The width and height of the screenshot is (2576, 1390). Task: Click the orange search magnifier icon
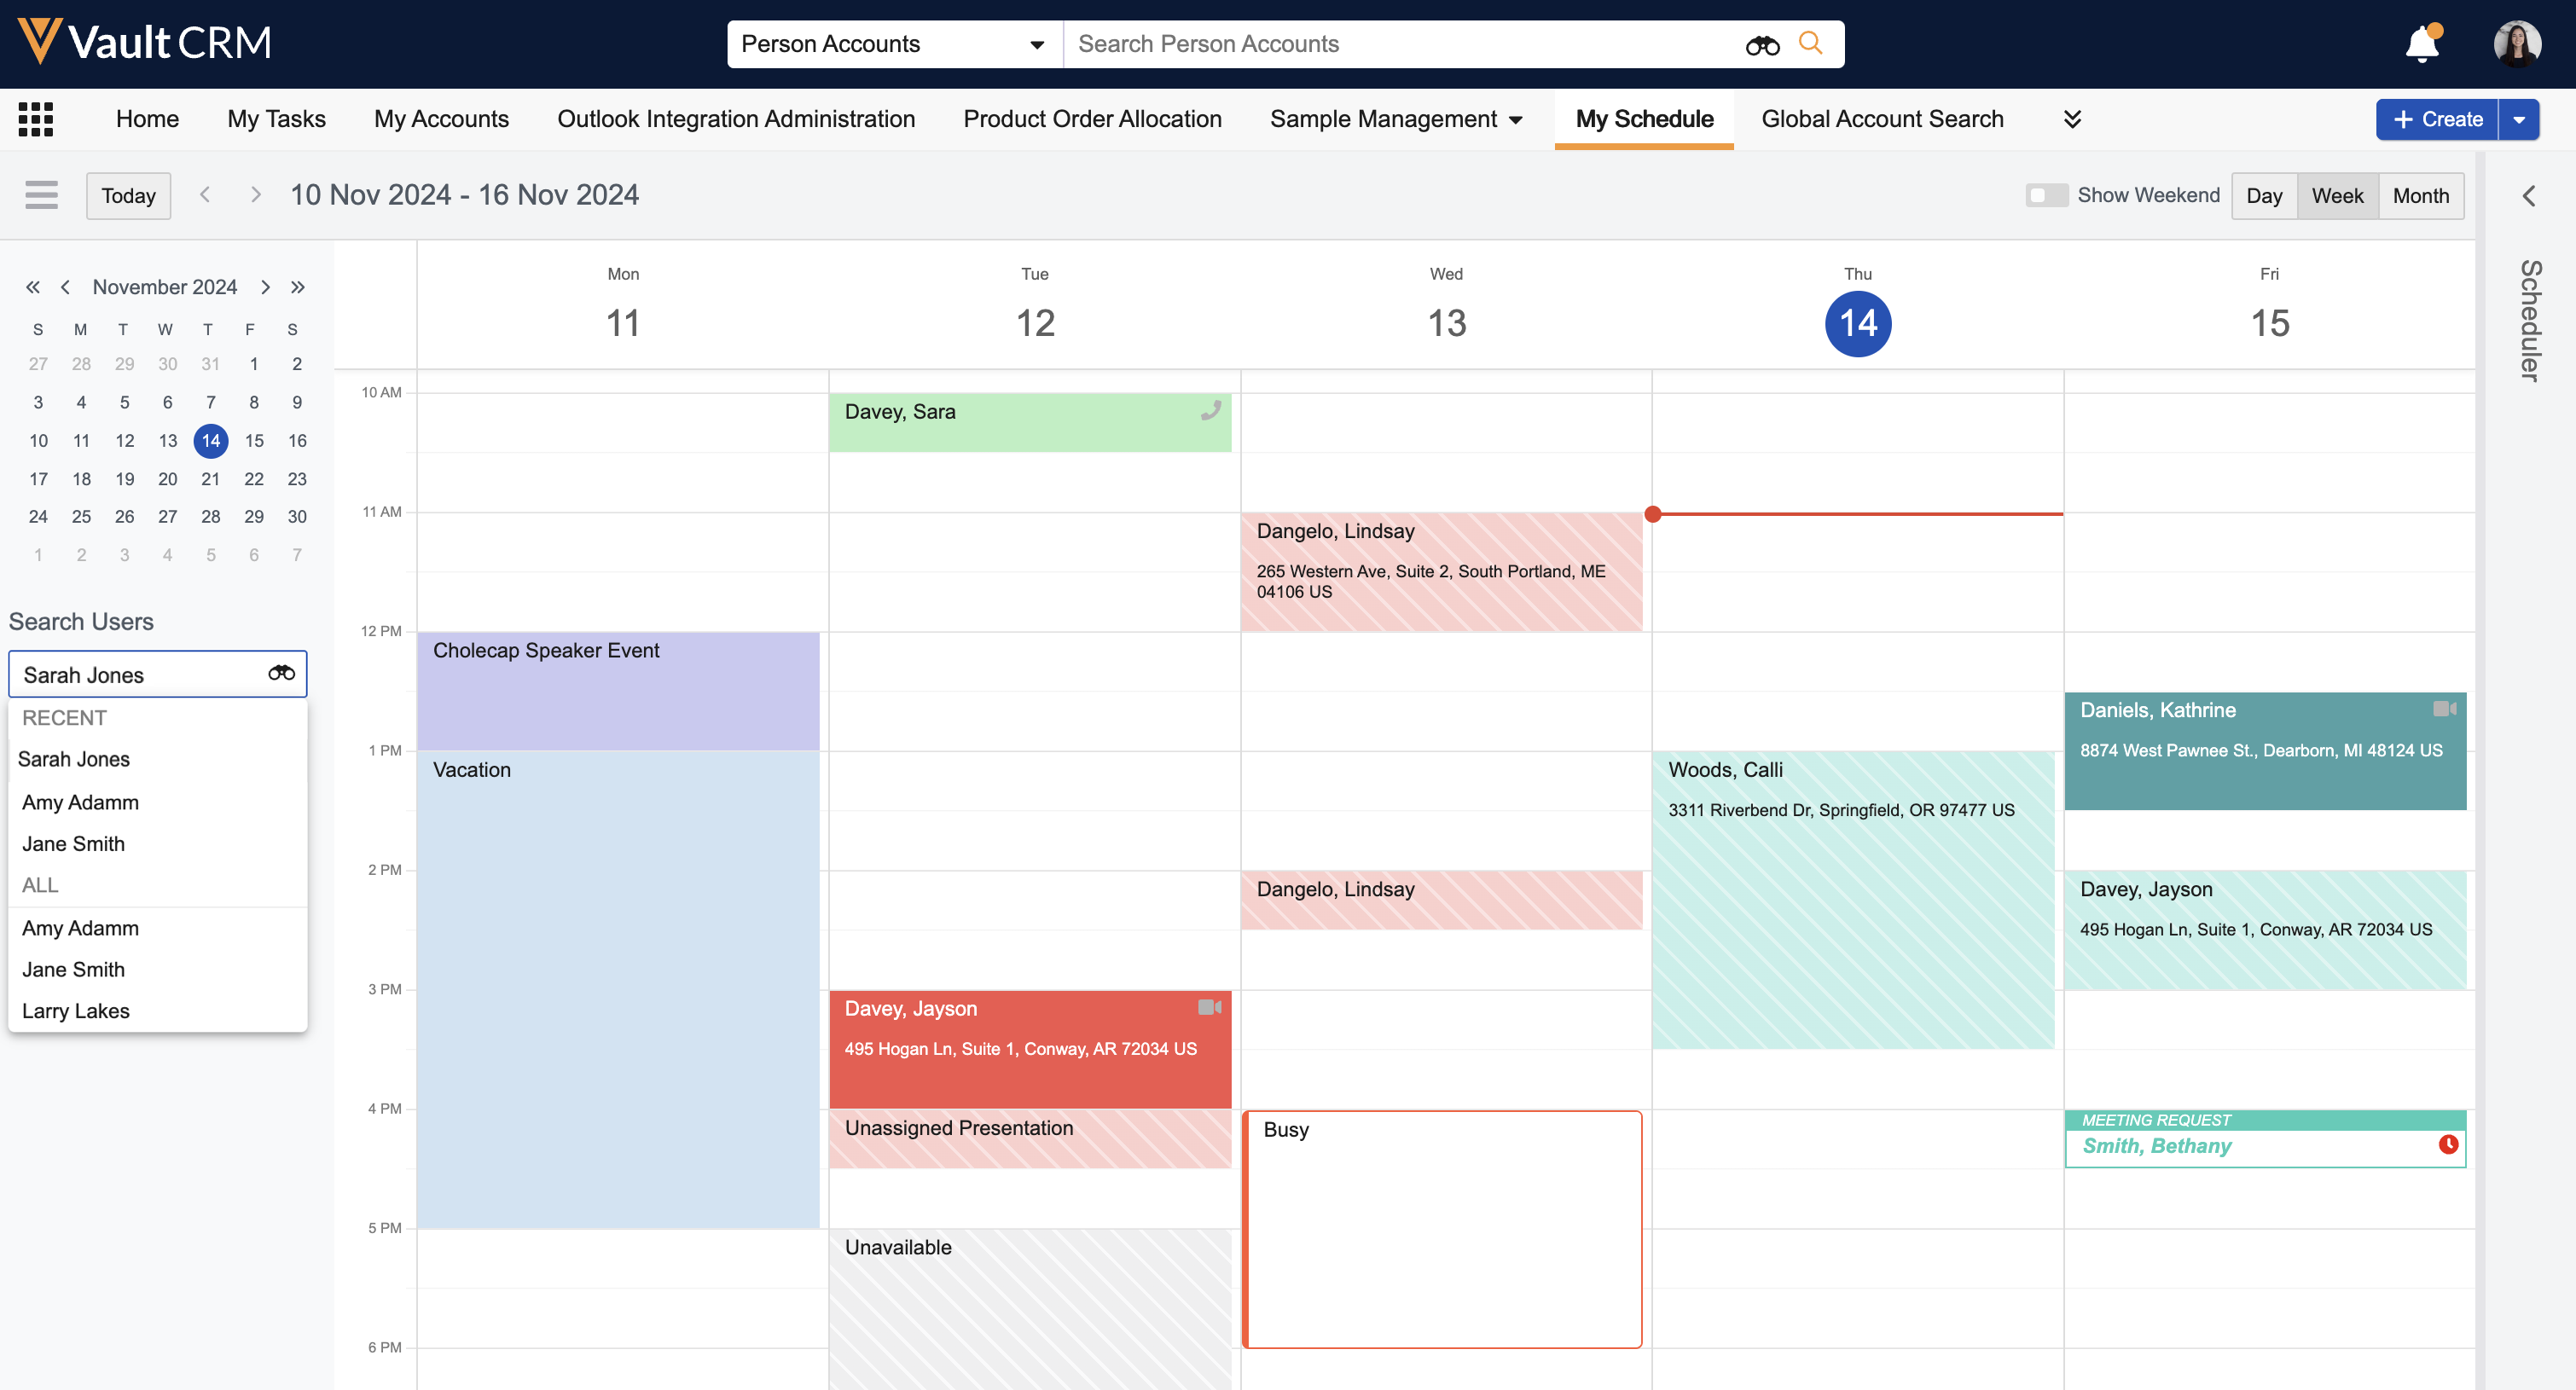pos(1810,43)
